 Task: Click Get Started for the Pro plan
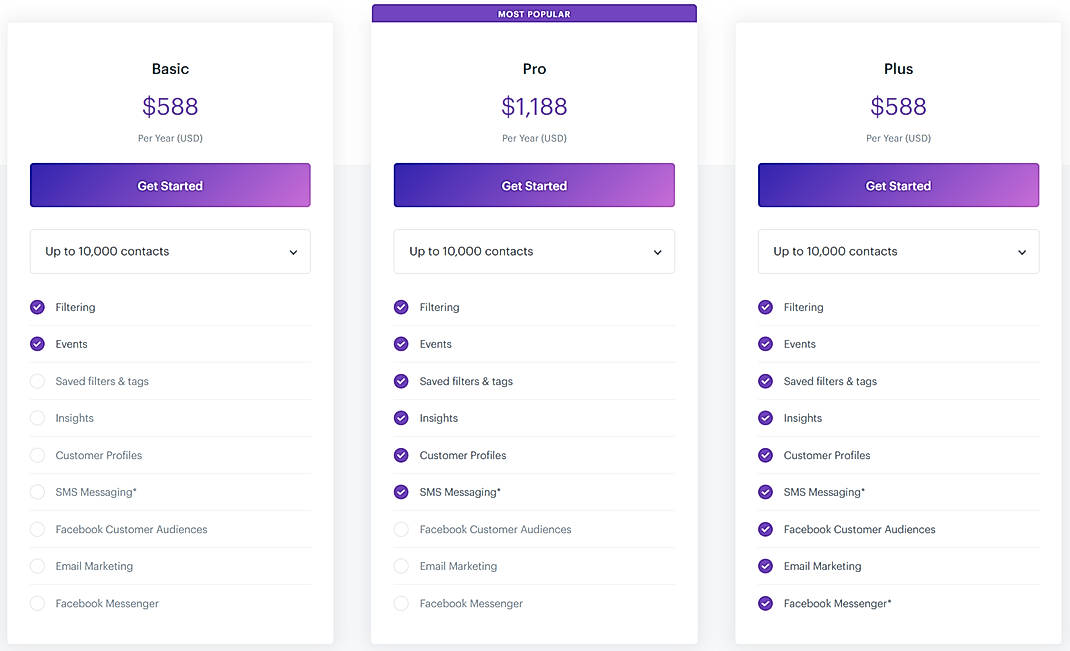[x=534, y=185]
